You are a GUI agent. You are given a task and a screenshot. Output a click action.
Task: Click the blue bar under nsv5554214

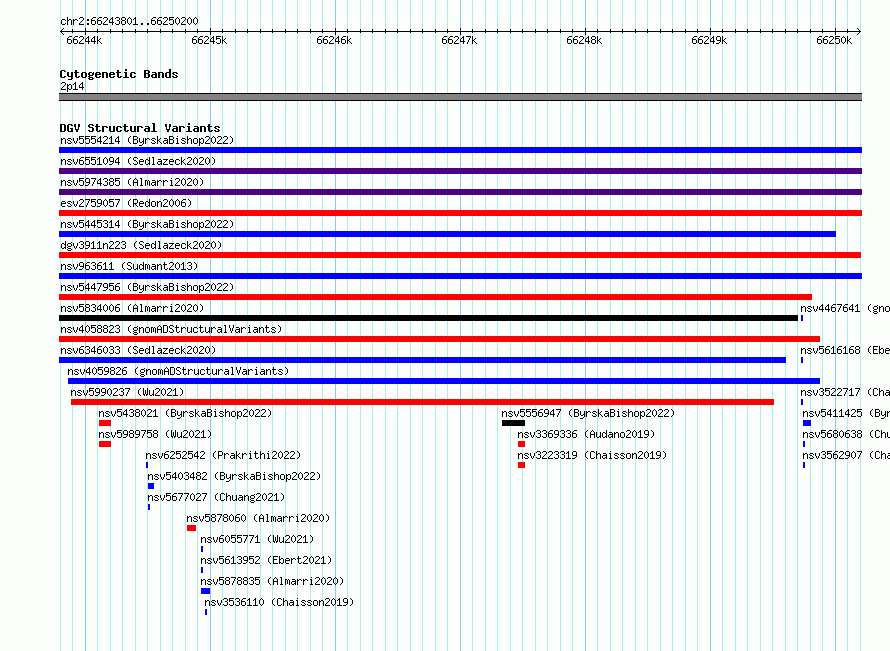[460, 150]
